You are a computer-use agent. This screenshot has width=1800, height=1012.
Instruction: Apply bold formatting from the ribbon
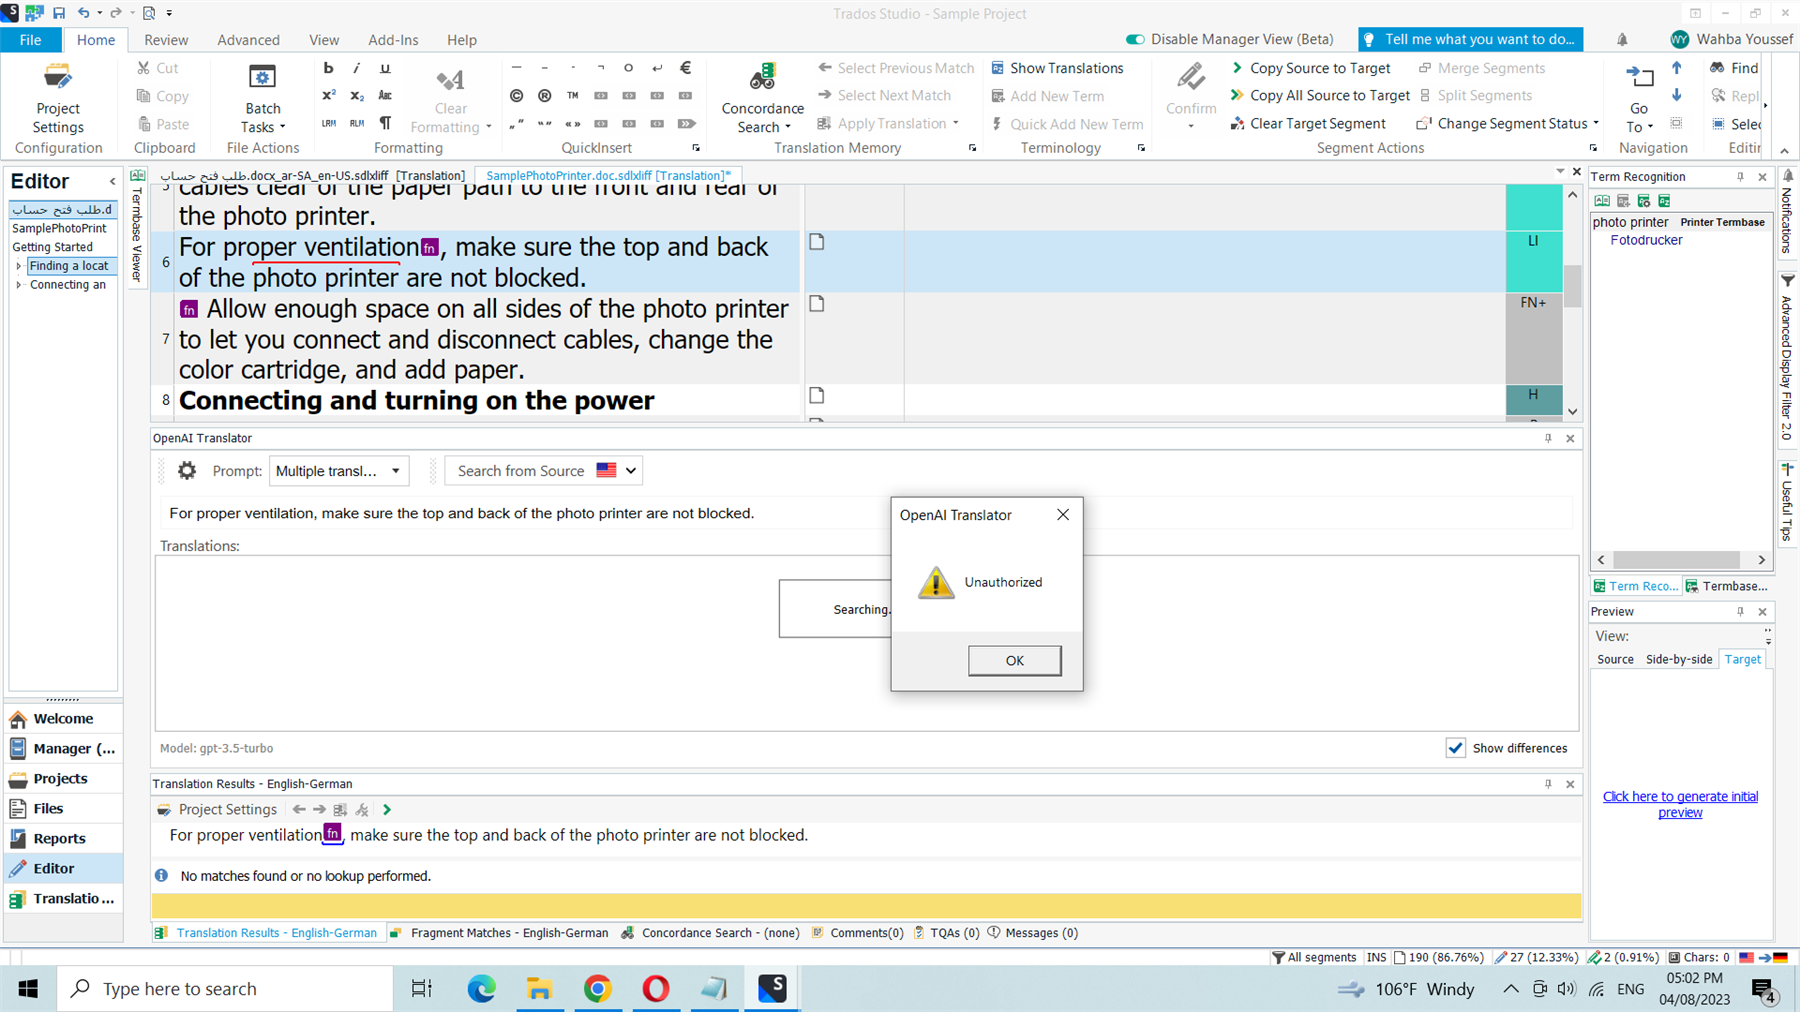tap(328, 68)
